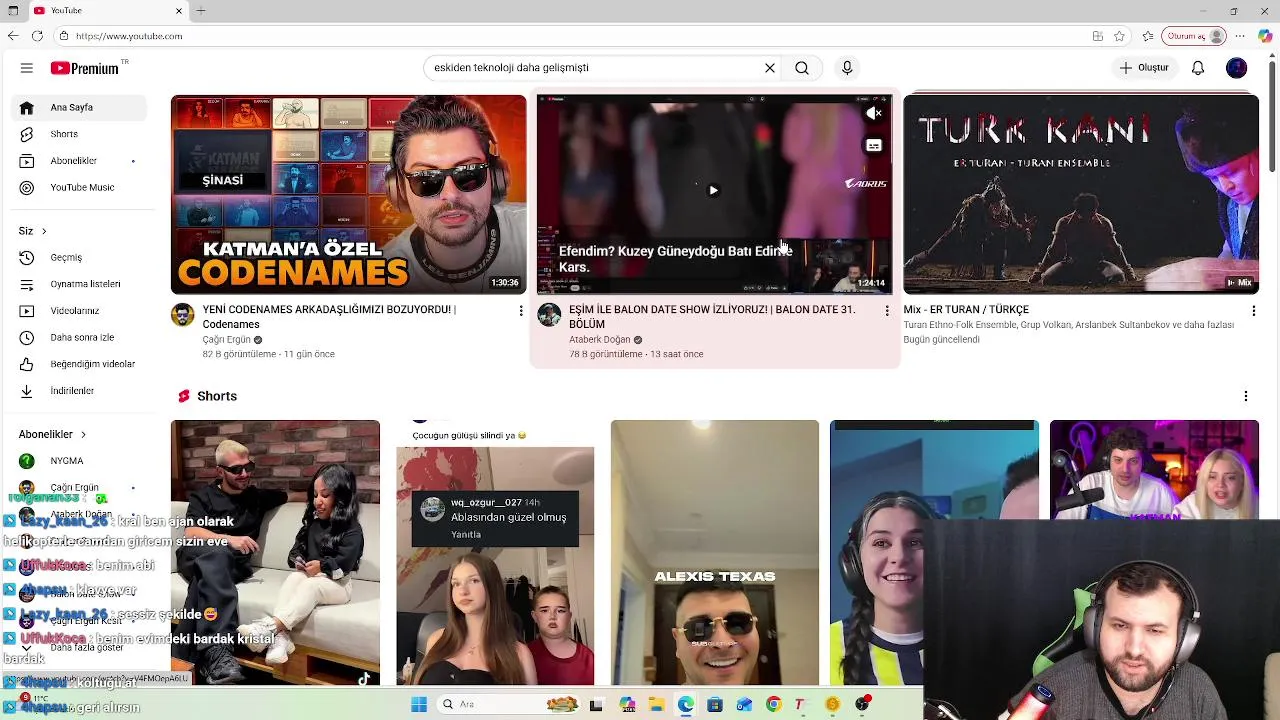Reload the page with the refresh icon
This screenshot has width=1280, height=720.
click(37, 36)
